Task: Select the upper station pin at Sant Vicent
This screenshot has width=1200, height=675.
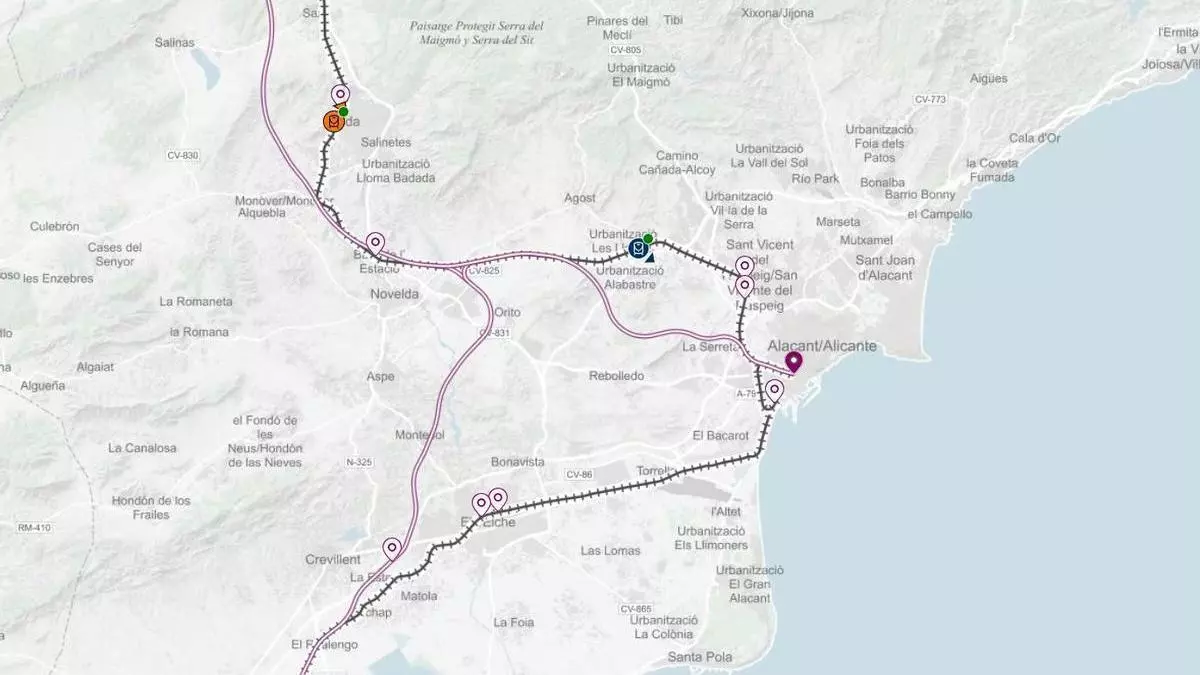Action: (x=744, y=266)
